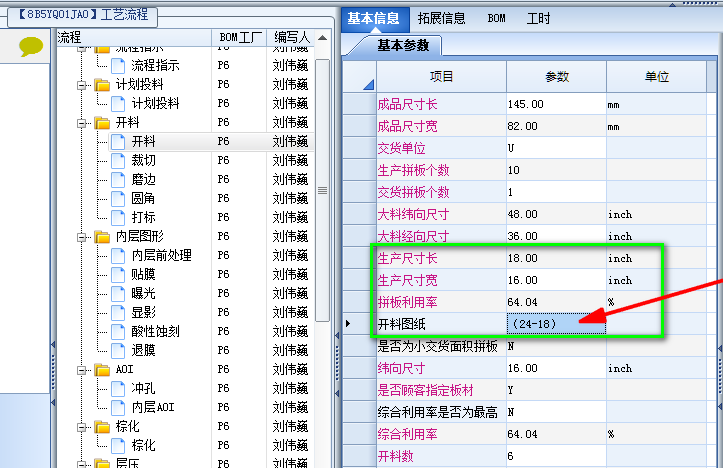The width and height of the screenshot is (723, 468).
Task: Open the 拓展信息 tab
Action: [x=441, y=18]
